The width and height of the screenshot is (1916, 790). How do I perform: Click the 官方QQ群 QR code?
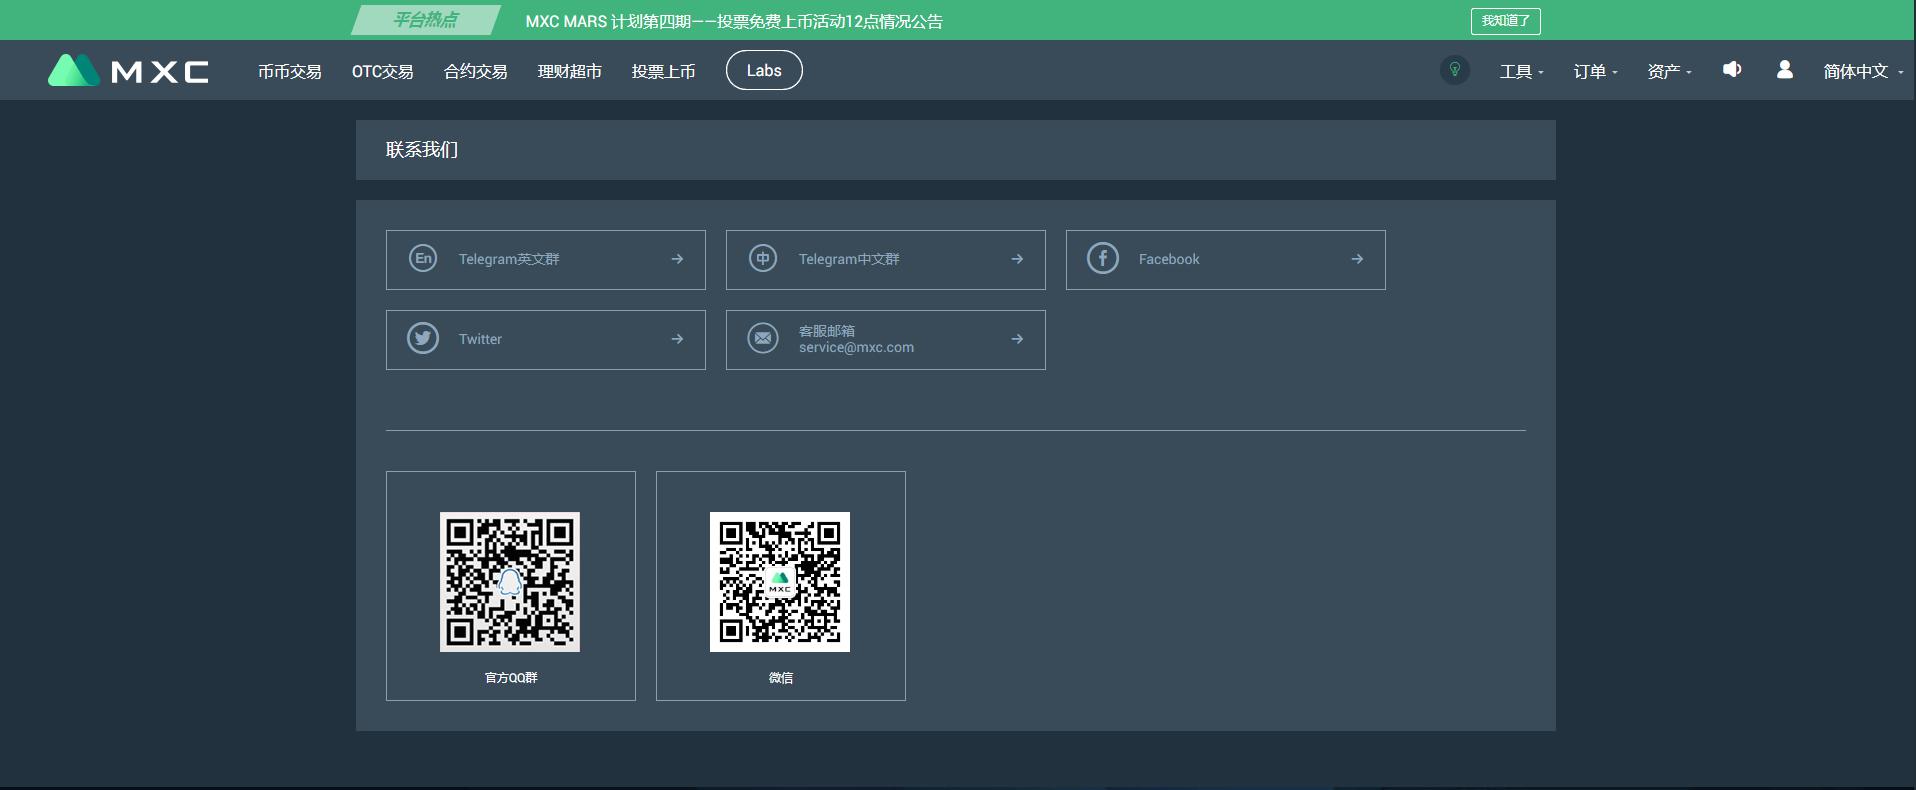[x=510, y=582]
